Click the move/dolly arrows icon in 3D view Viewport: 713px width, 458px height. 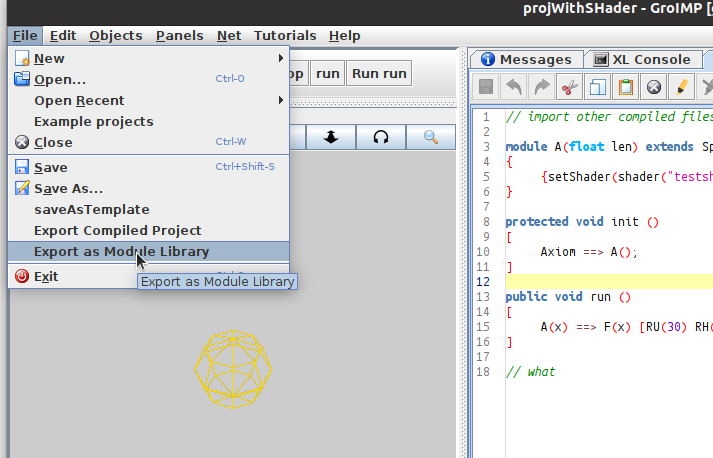[x=330, y=137]
